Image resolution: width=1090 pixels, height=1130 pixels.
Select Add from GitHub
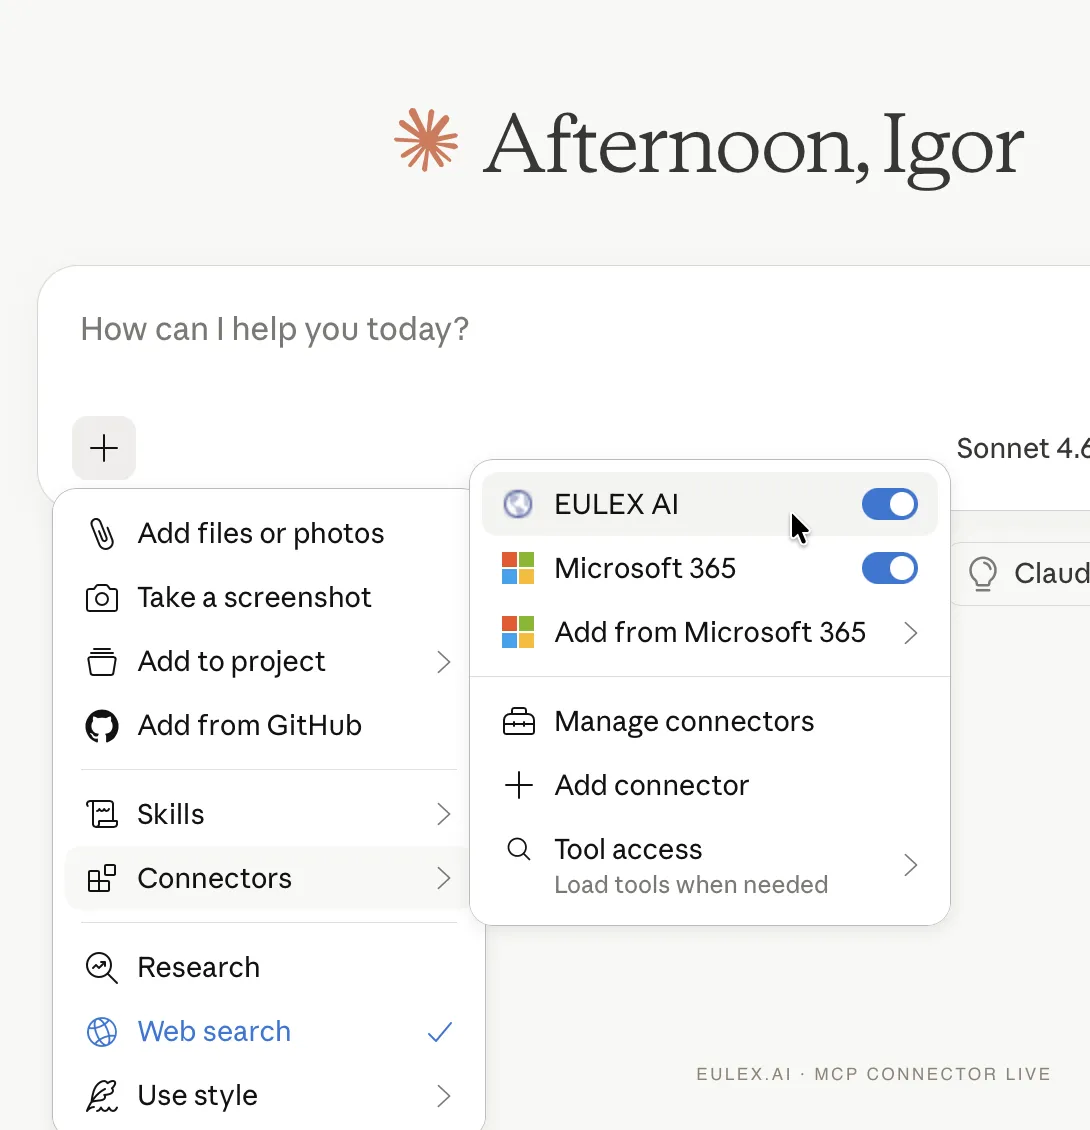[262, 726]
